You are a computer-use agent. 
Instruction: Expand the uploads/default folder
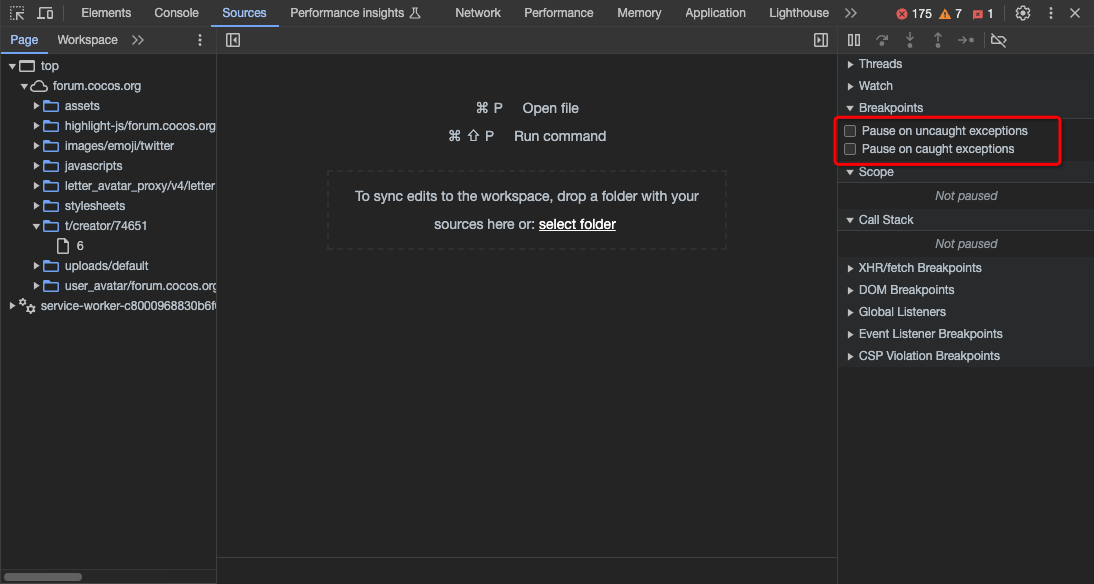click(37, 266)
